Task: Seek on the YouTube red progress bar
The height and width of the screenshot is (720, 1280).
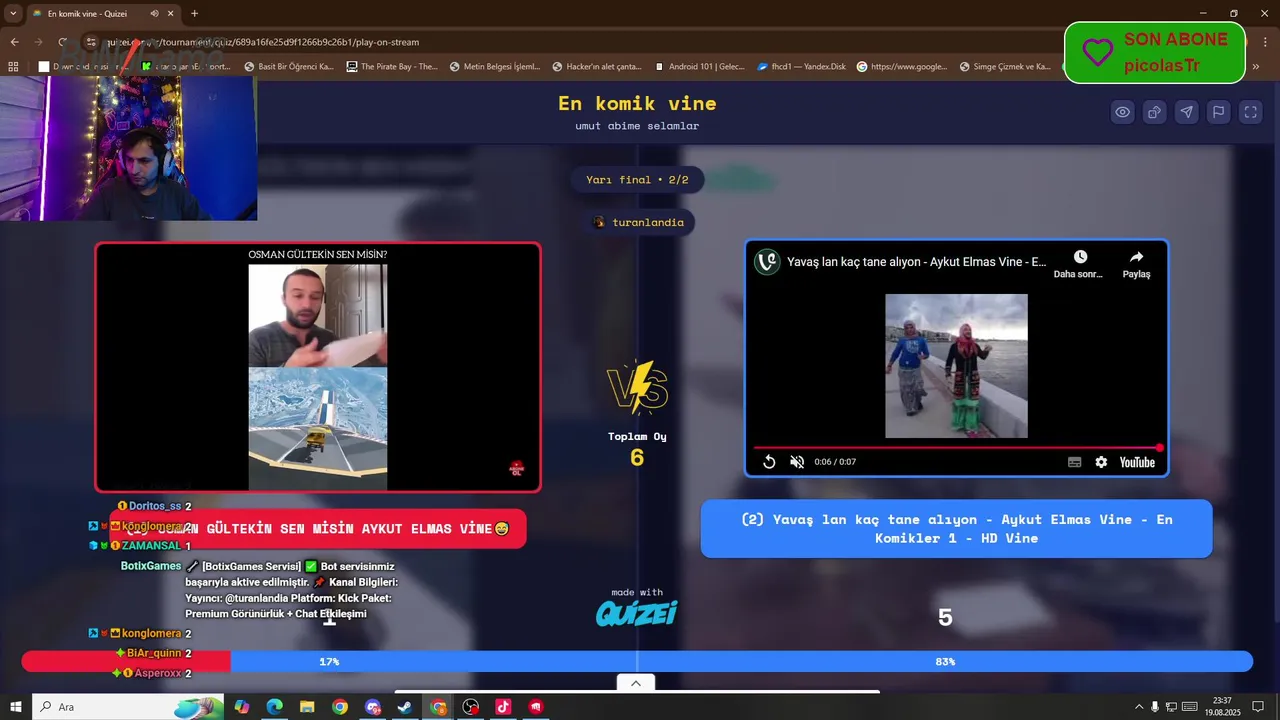Action: [x=957, y=447]
